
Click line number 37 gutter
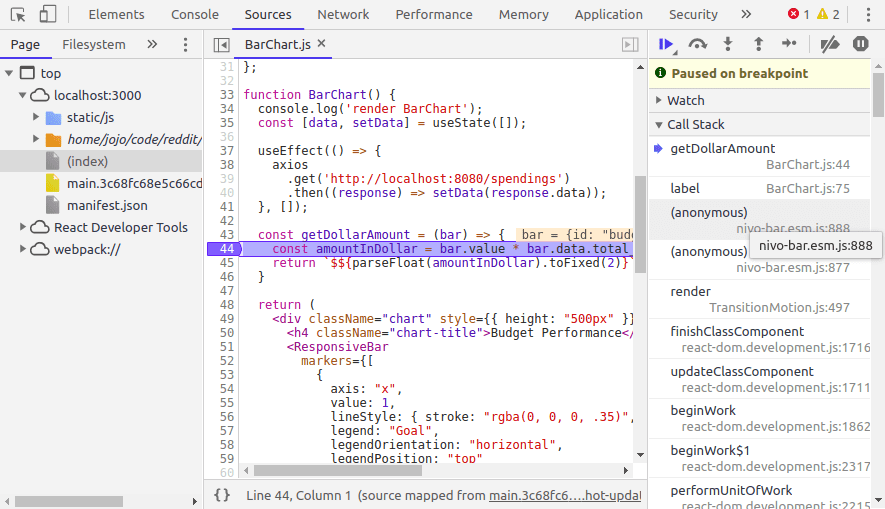[226, 151]
